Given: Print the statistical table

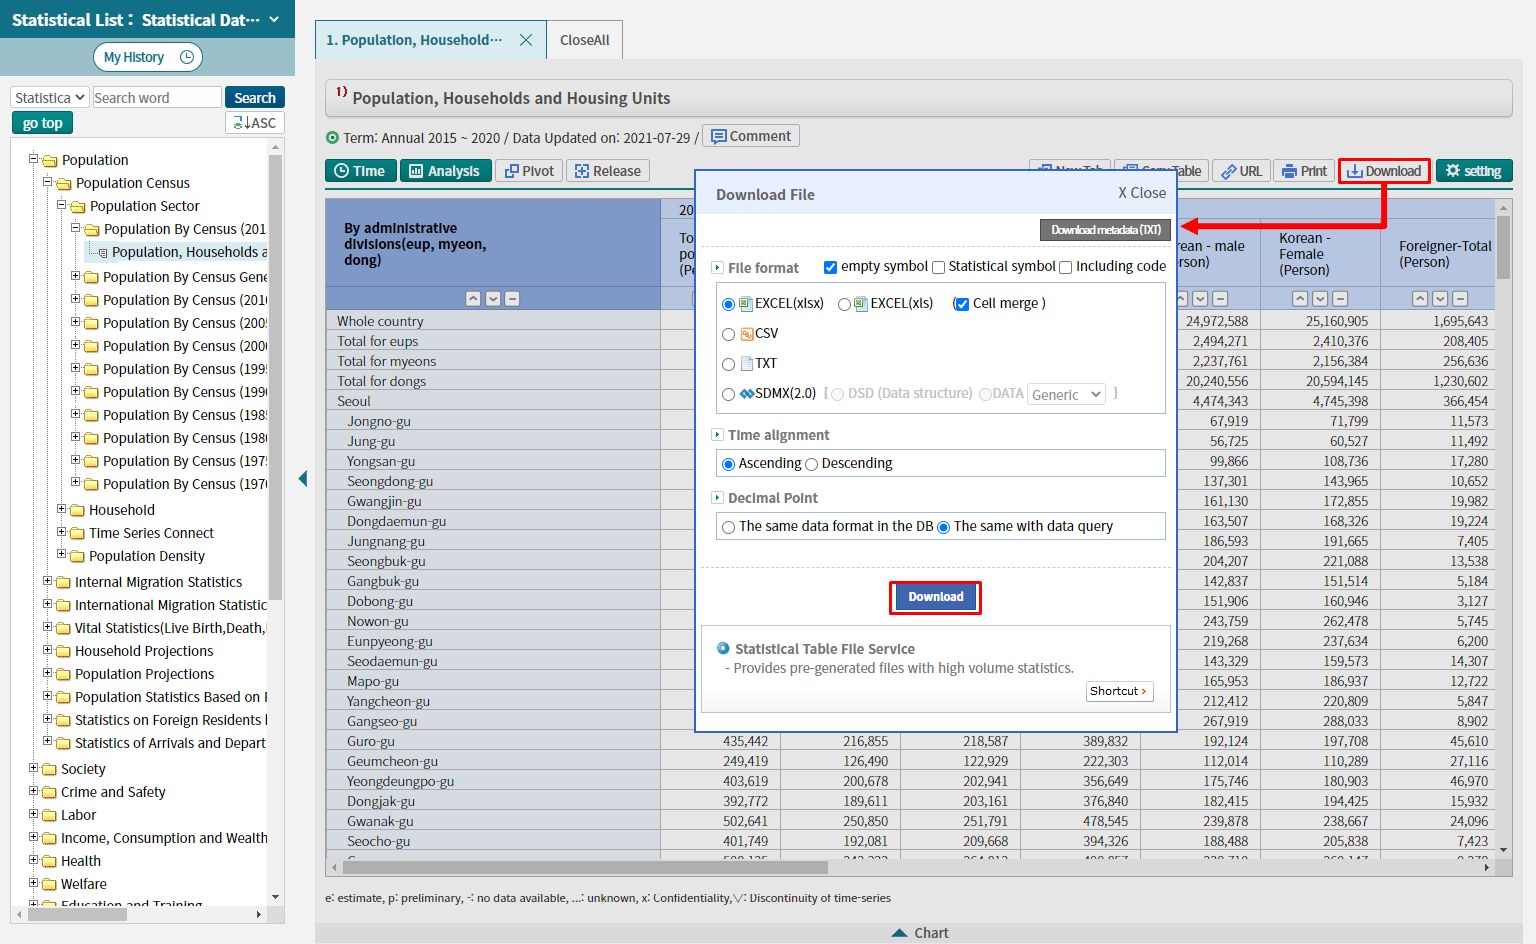Looking at the screenshot, I should 1305,171.
